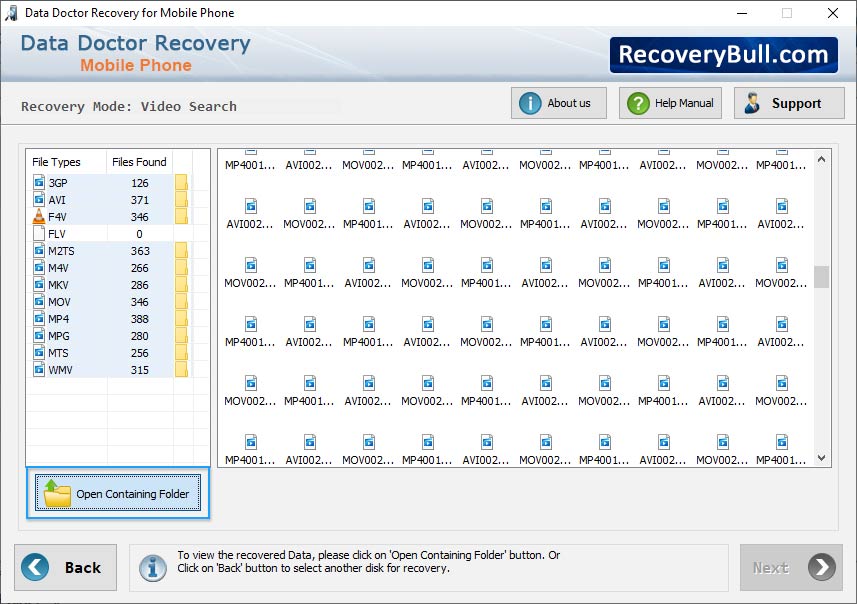Click the yellow folder marker in MP4 row
The height and width of the screenshot is (604, 857).
click(x=181, y=318)
